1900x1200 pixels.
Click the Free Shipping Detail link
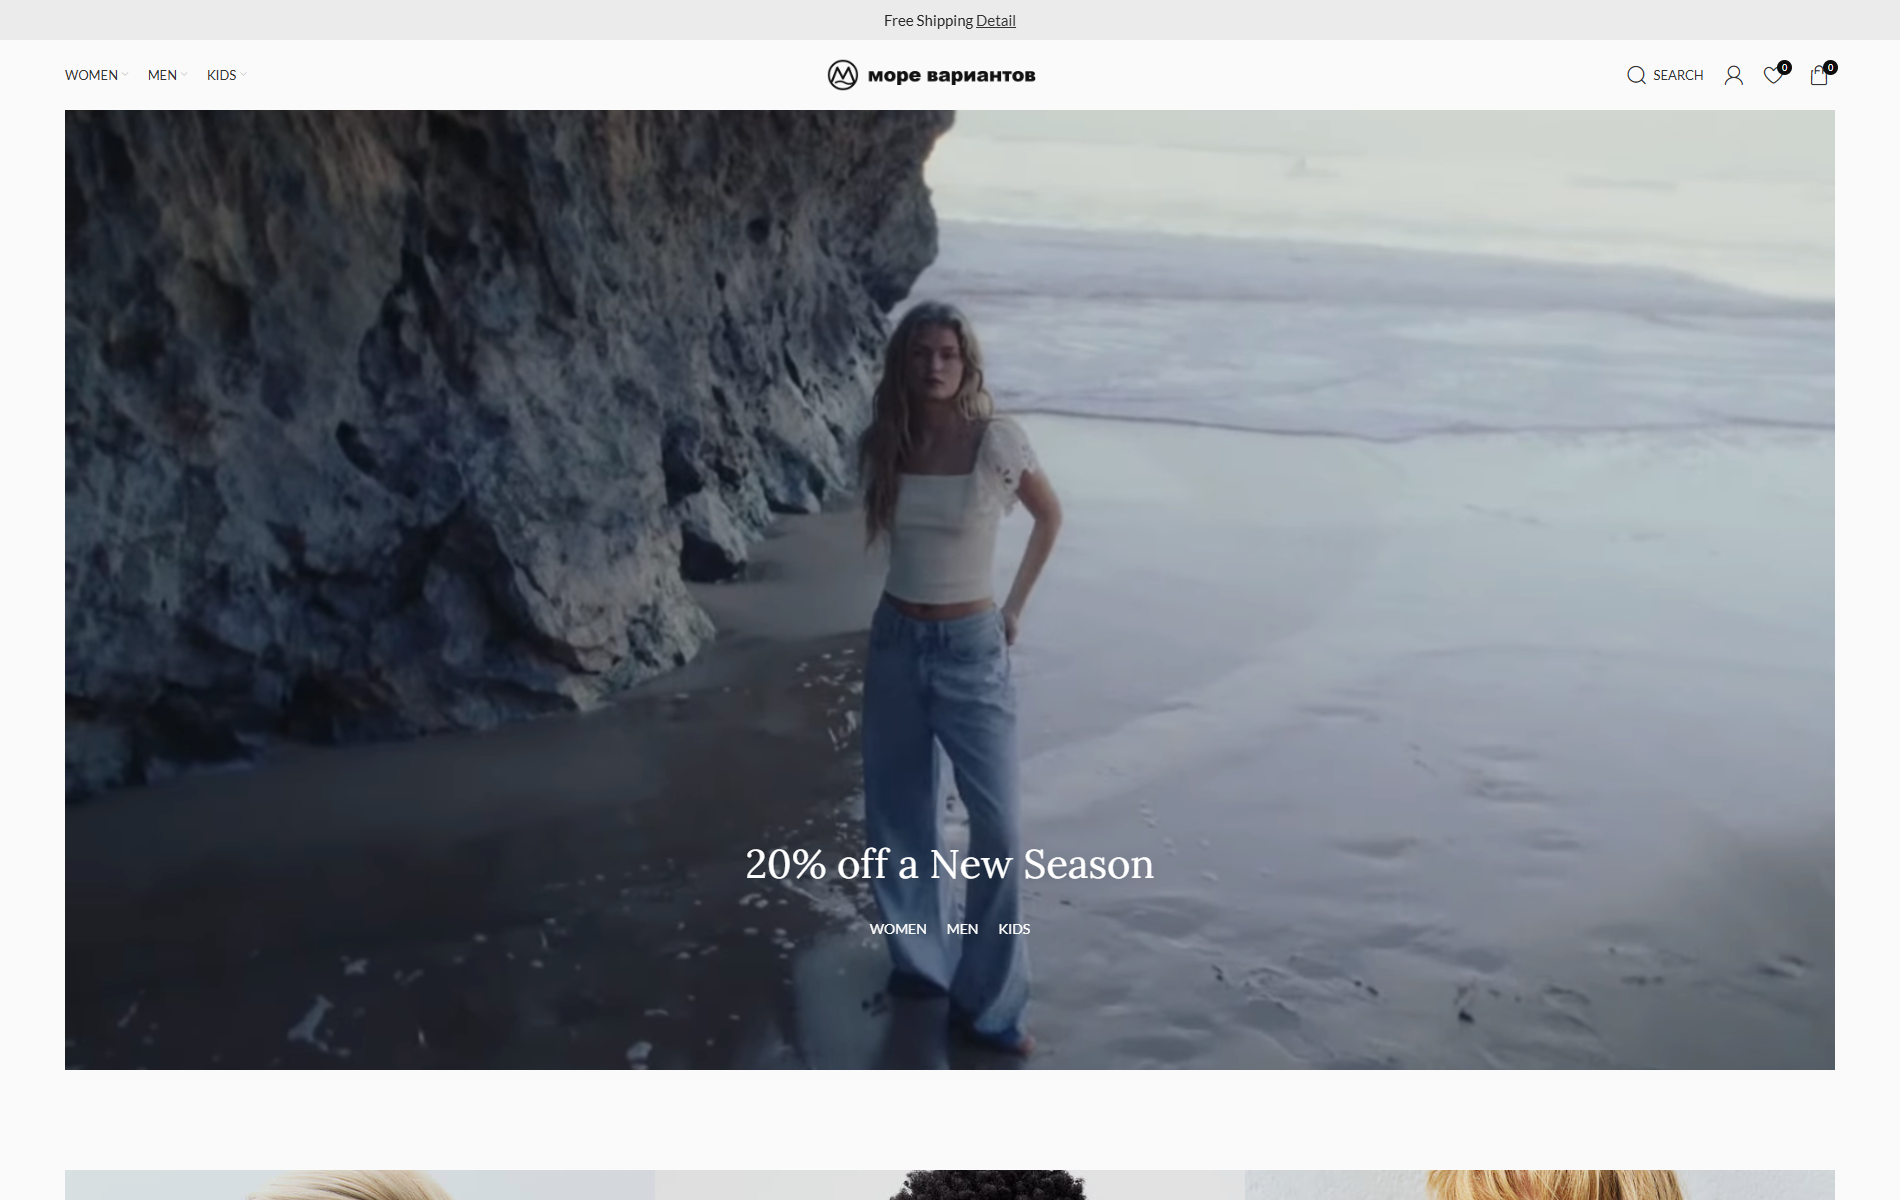point(996,20)
